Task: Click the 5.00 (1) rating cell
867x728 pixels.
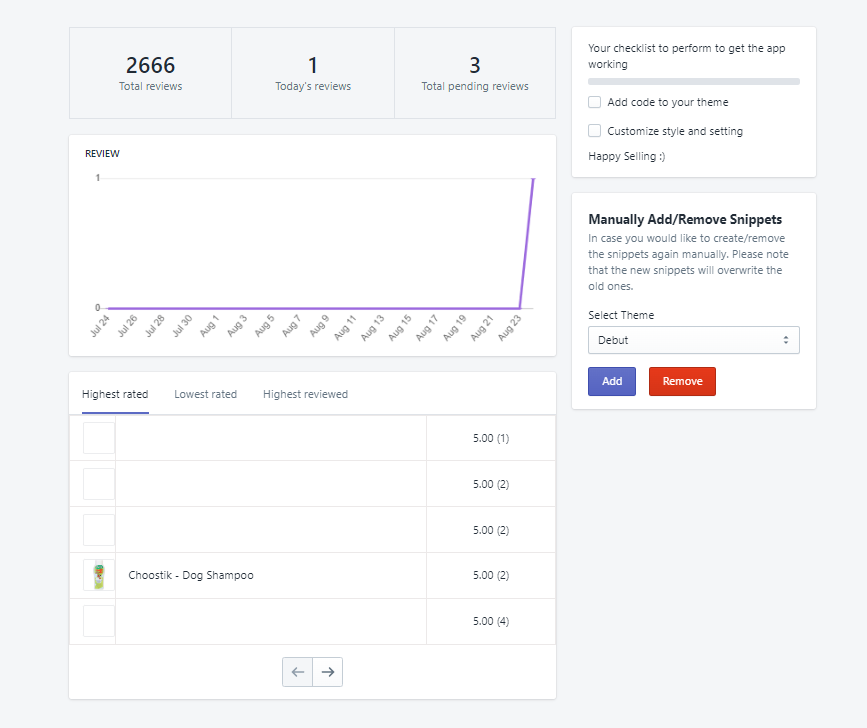Action: pos(491,438)
